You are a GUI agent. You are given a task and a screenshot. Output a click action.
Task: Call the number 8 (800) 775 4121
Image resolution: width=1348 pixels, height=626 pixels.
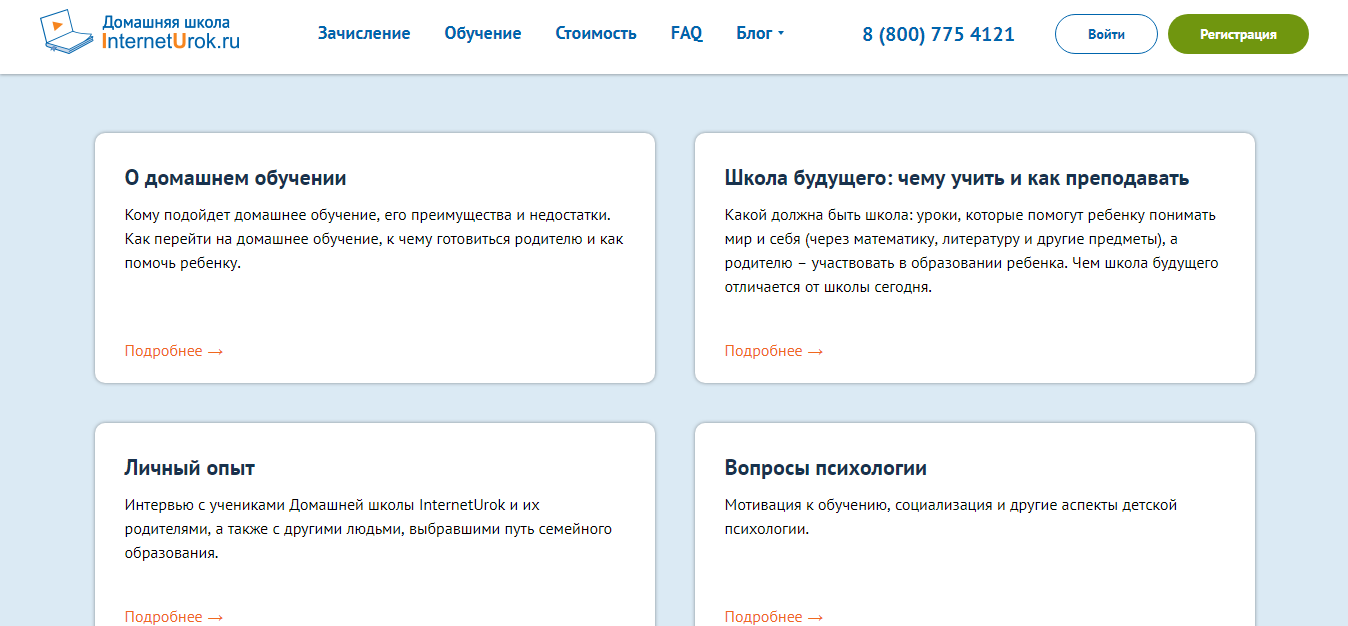pos(938,33)
